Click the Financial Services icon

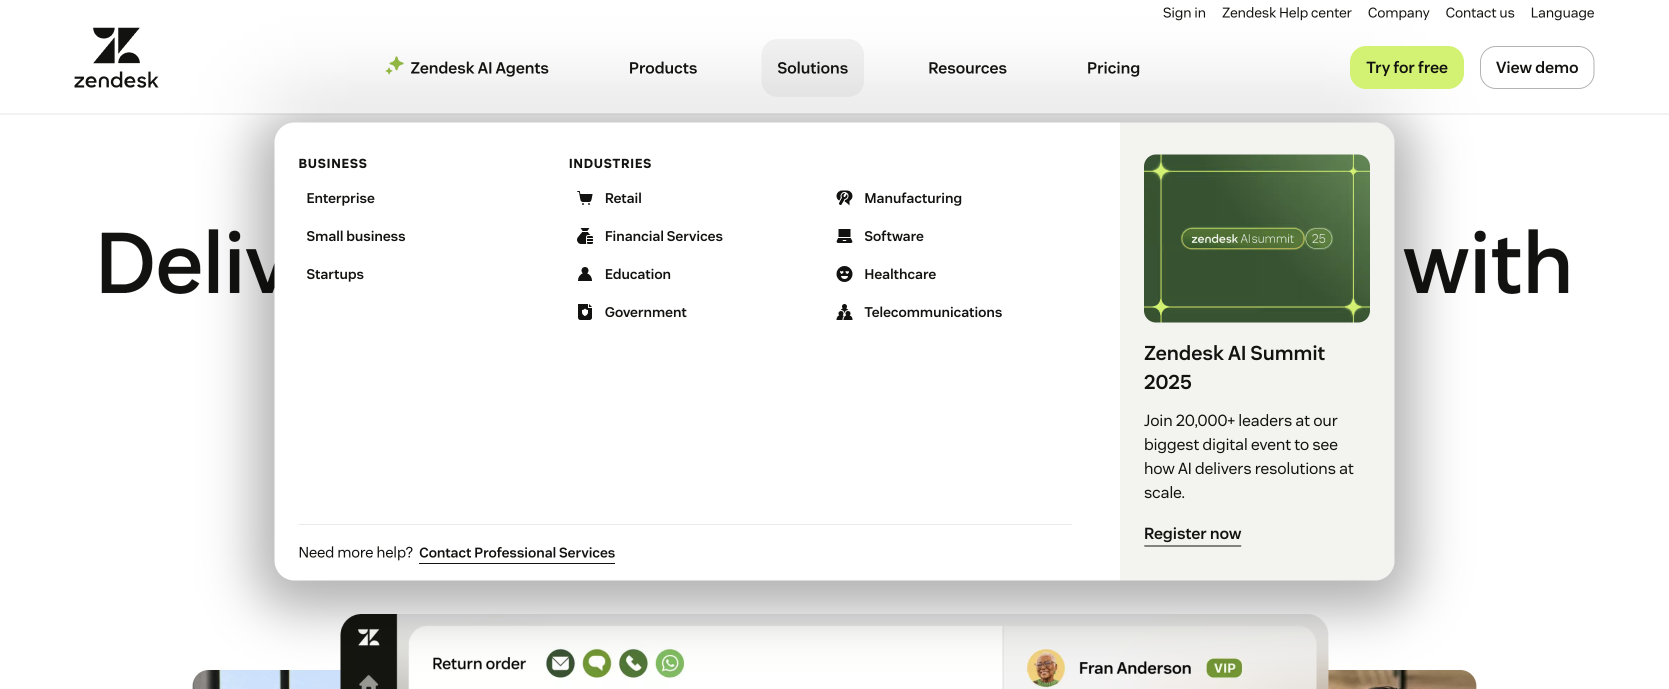[585, 236]
